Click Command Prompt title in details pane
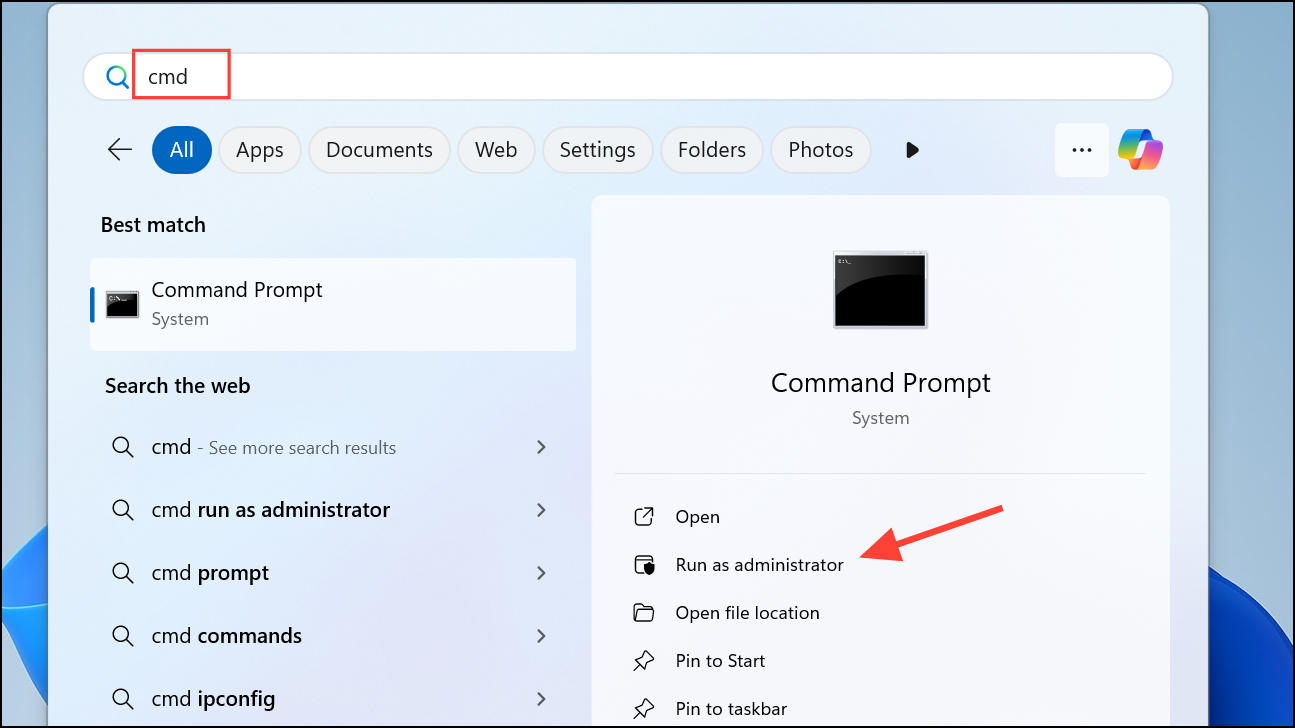Screen dimensions: 1295x728 (x=881, y=383)
